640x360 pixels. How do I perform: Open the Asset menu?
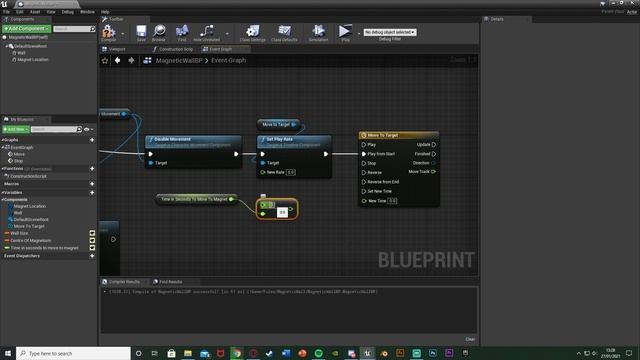(x=35, y=12)
